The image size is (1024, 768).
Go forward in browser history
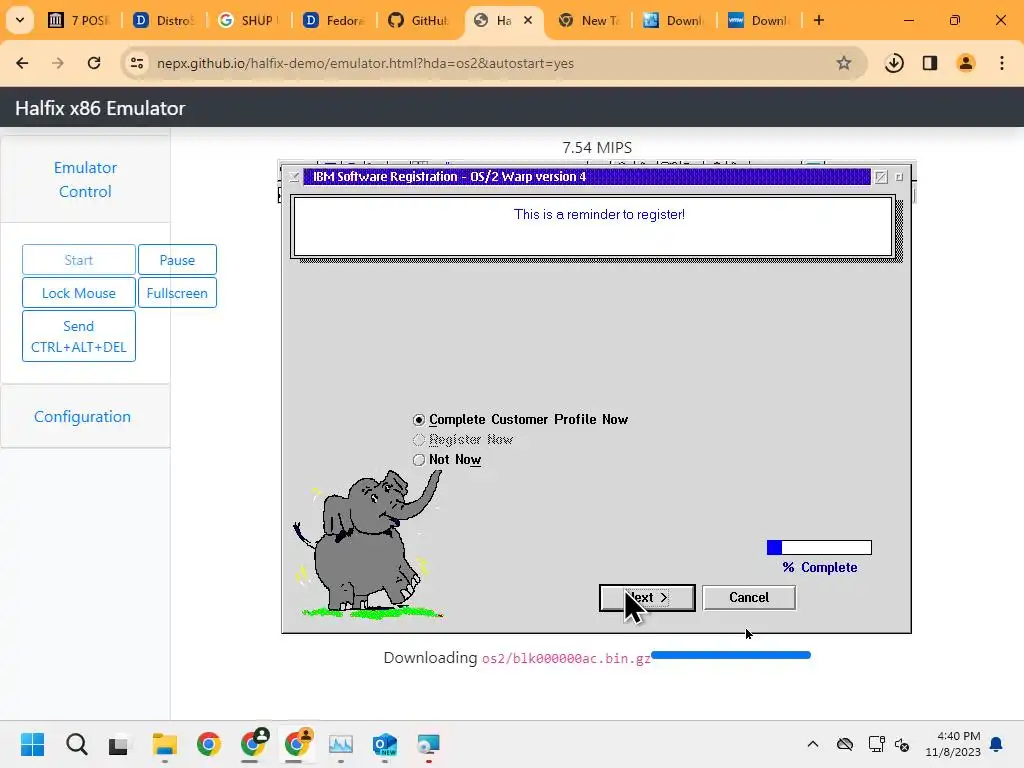(58, 63)
